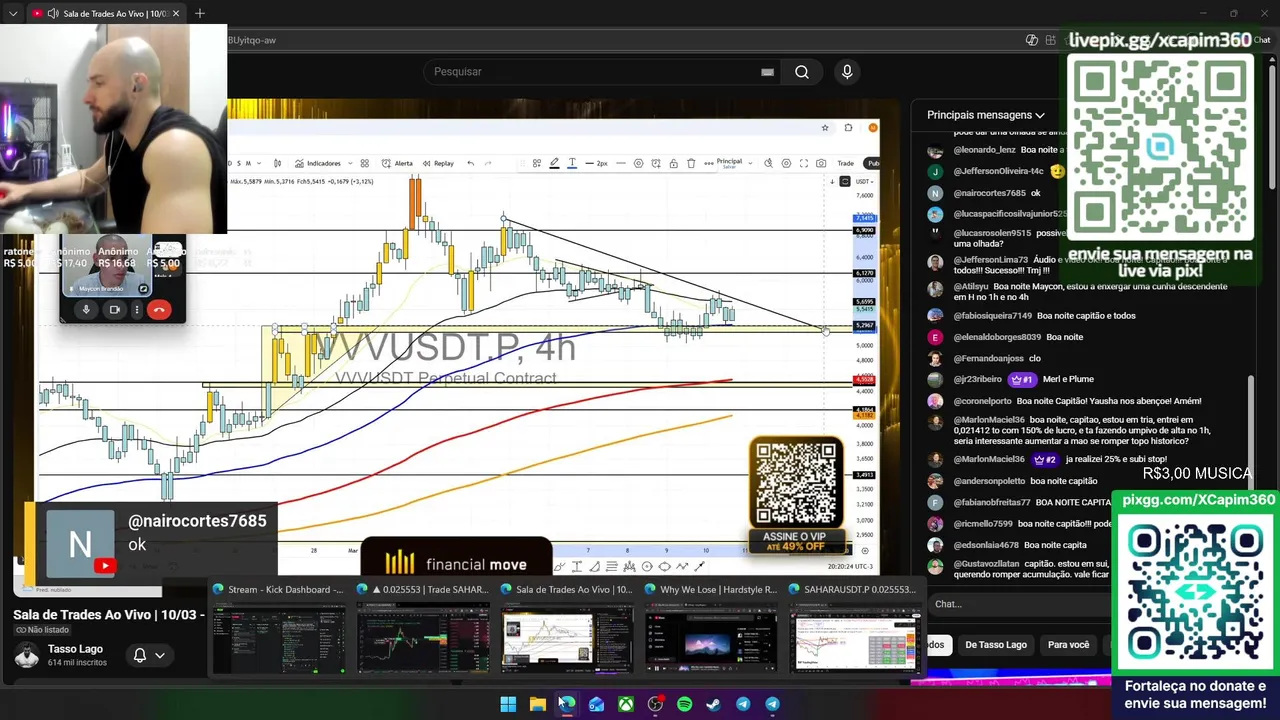Activate YouTube voice search microphone

pos(847,72)
